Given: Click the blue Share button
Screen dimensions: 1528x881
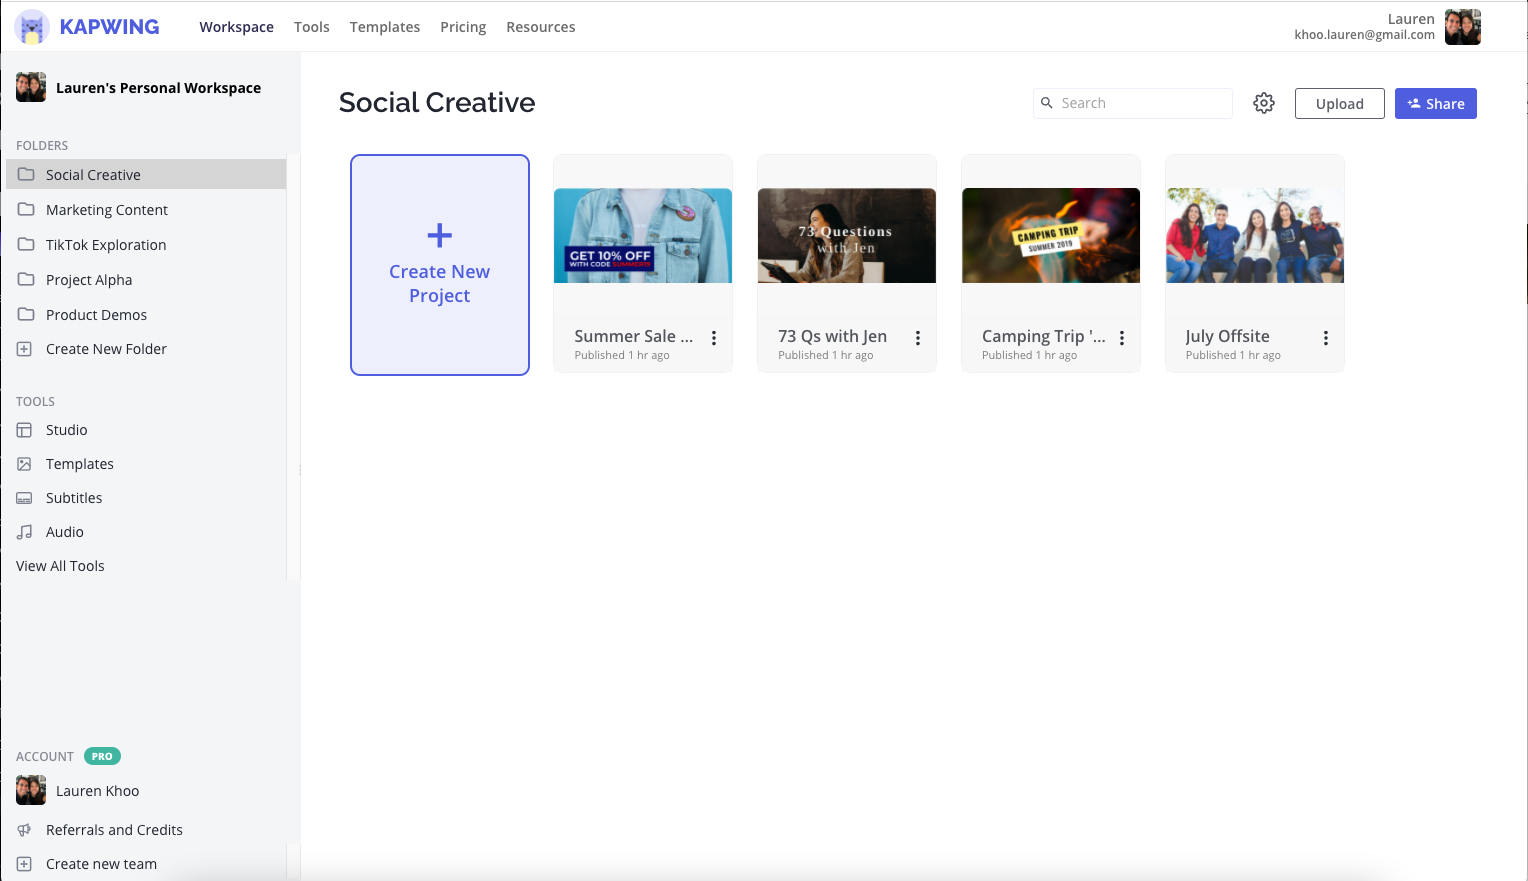Looking at the screenshot, I should click(x=1435, y=104).
